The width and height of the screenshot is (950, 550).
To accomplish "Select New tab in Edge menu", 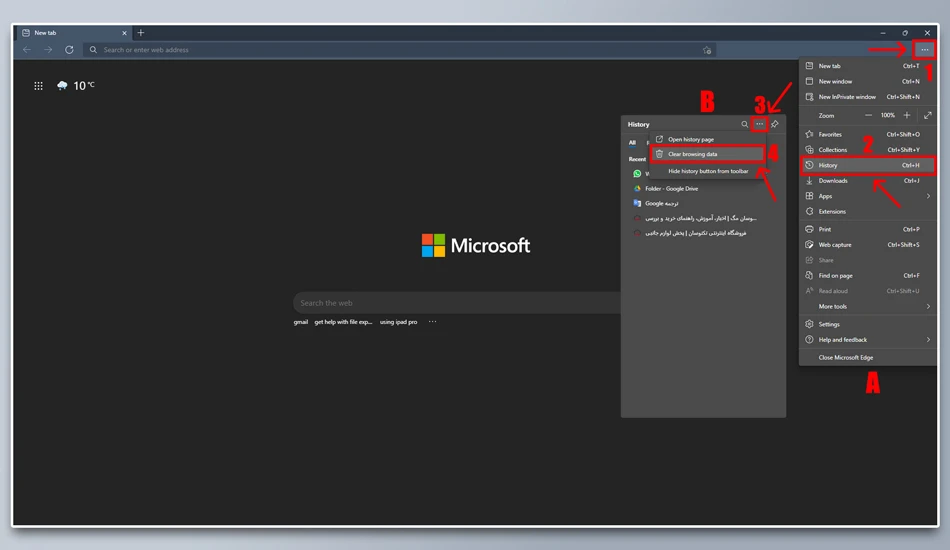I will tap(868, 66).
